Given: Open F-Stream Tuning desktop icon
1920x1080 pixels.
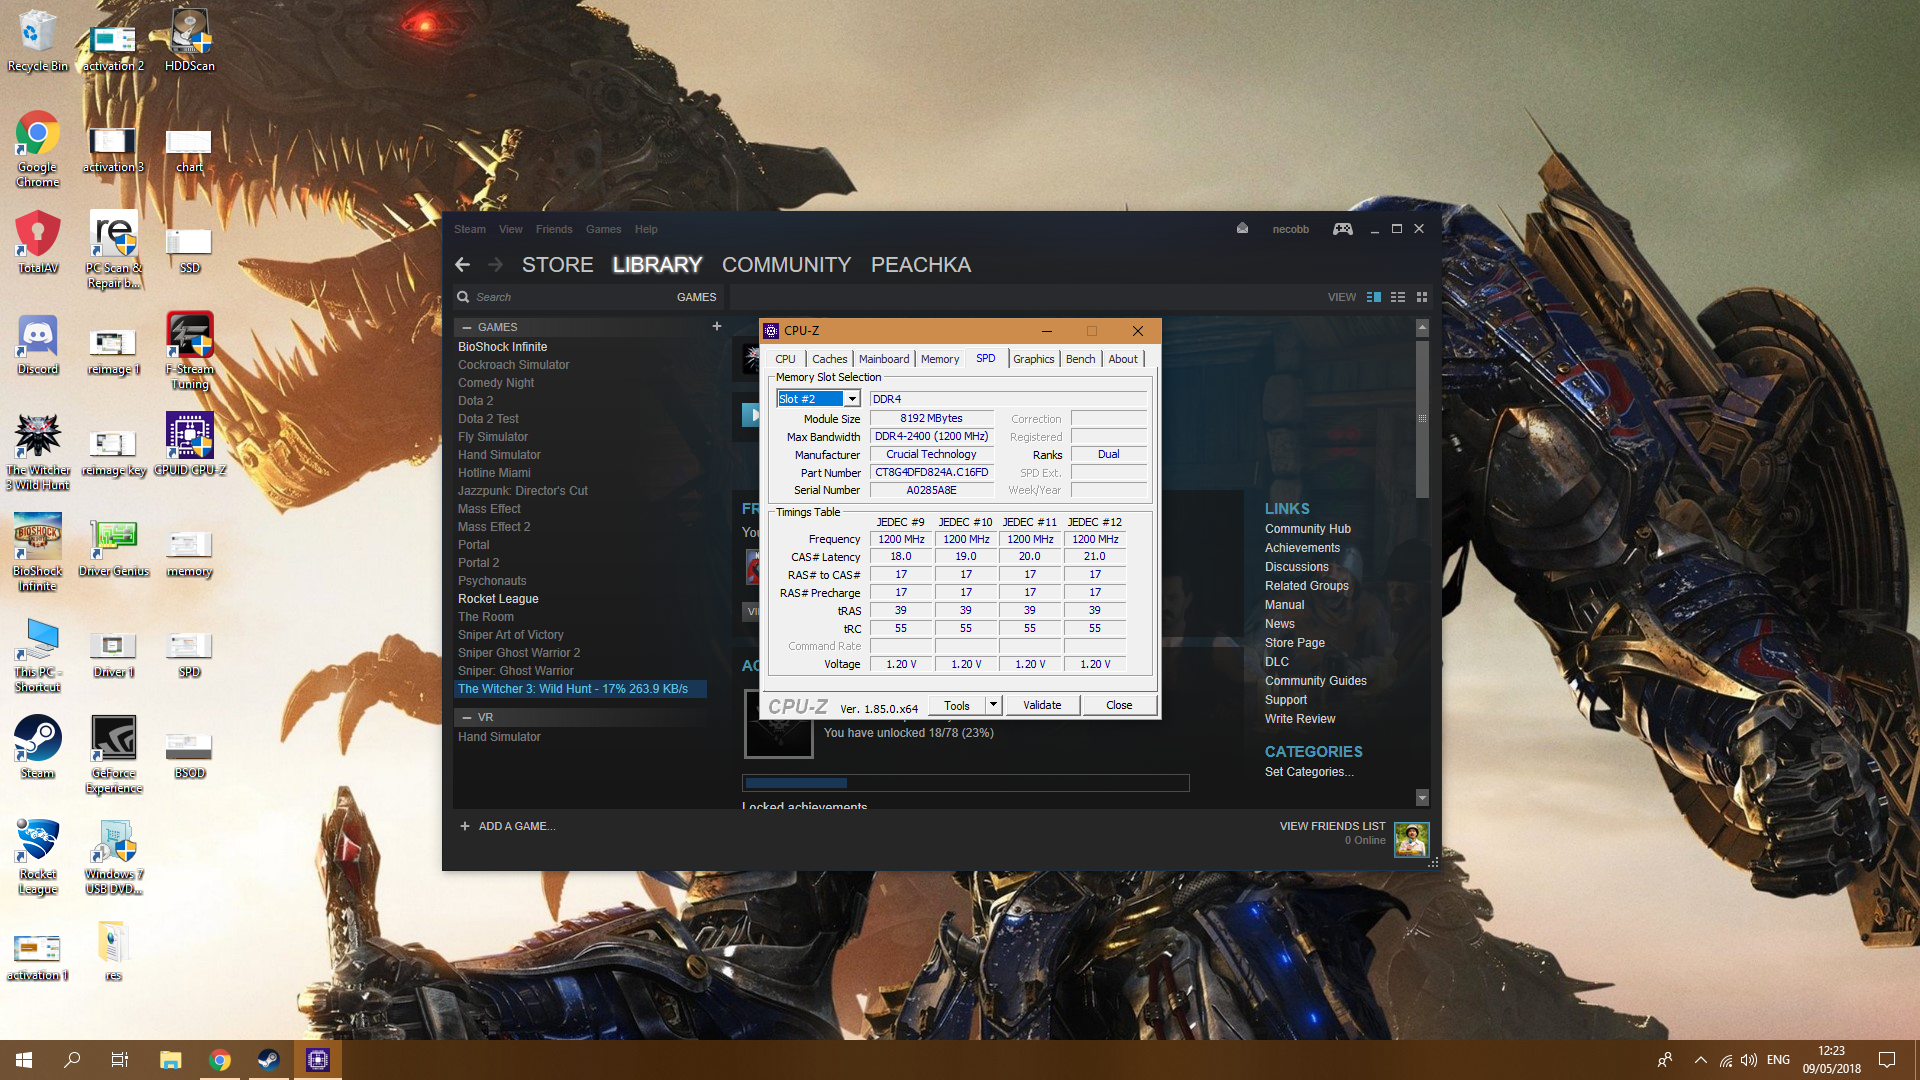Looking at the screenshot, I should coord(190,350).
